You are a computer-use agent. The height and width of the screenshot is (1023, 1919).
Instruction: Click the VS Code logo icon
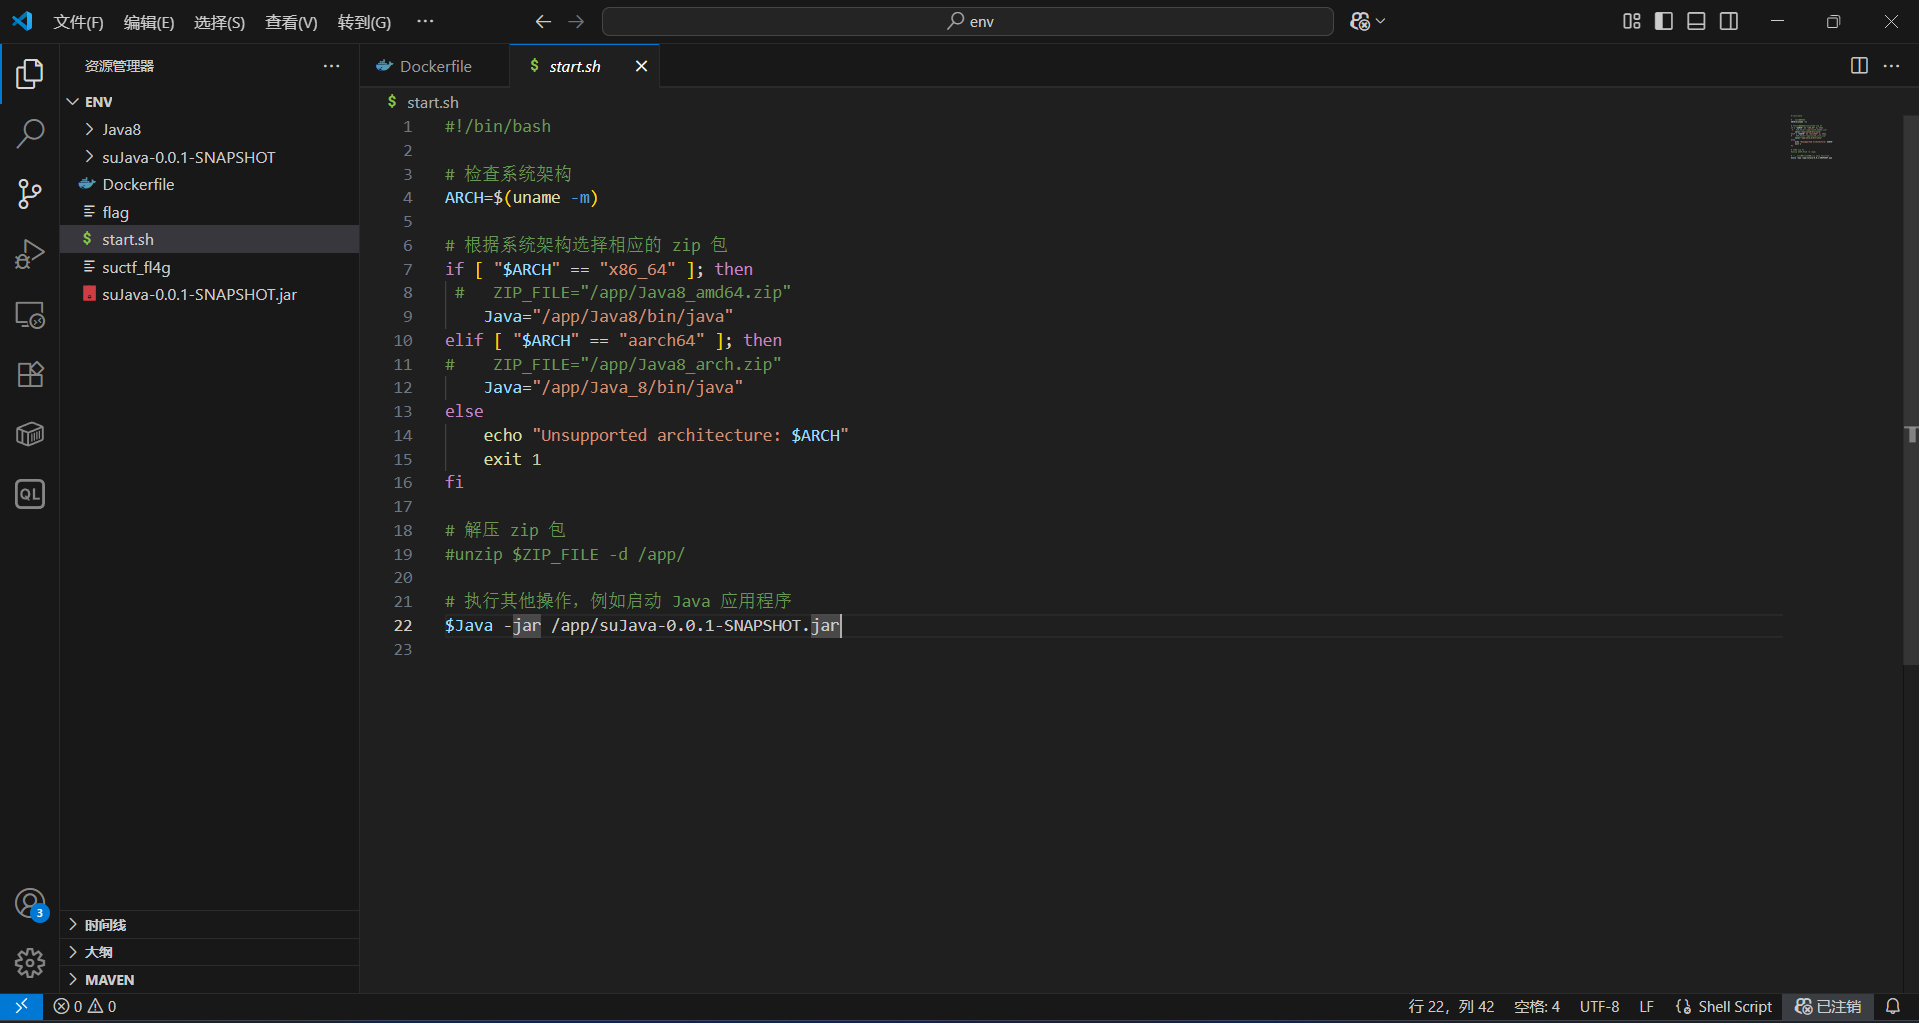coord(22,21)
